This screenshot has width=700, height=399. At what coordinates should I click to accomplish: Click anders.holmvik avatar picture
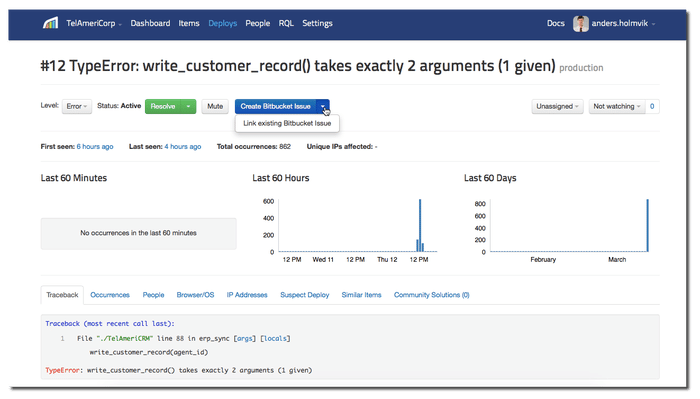(580, 23)
